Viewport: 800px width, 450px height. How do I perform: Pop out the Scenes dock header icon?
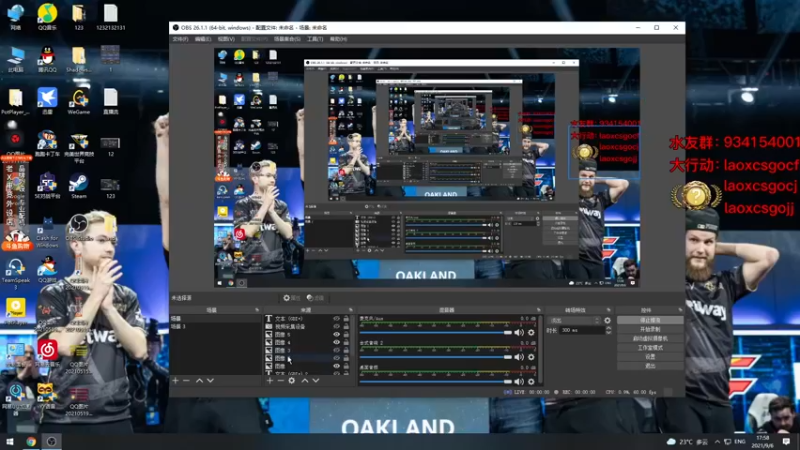257,310
